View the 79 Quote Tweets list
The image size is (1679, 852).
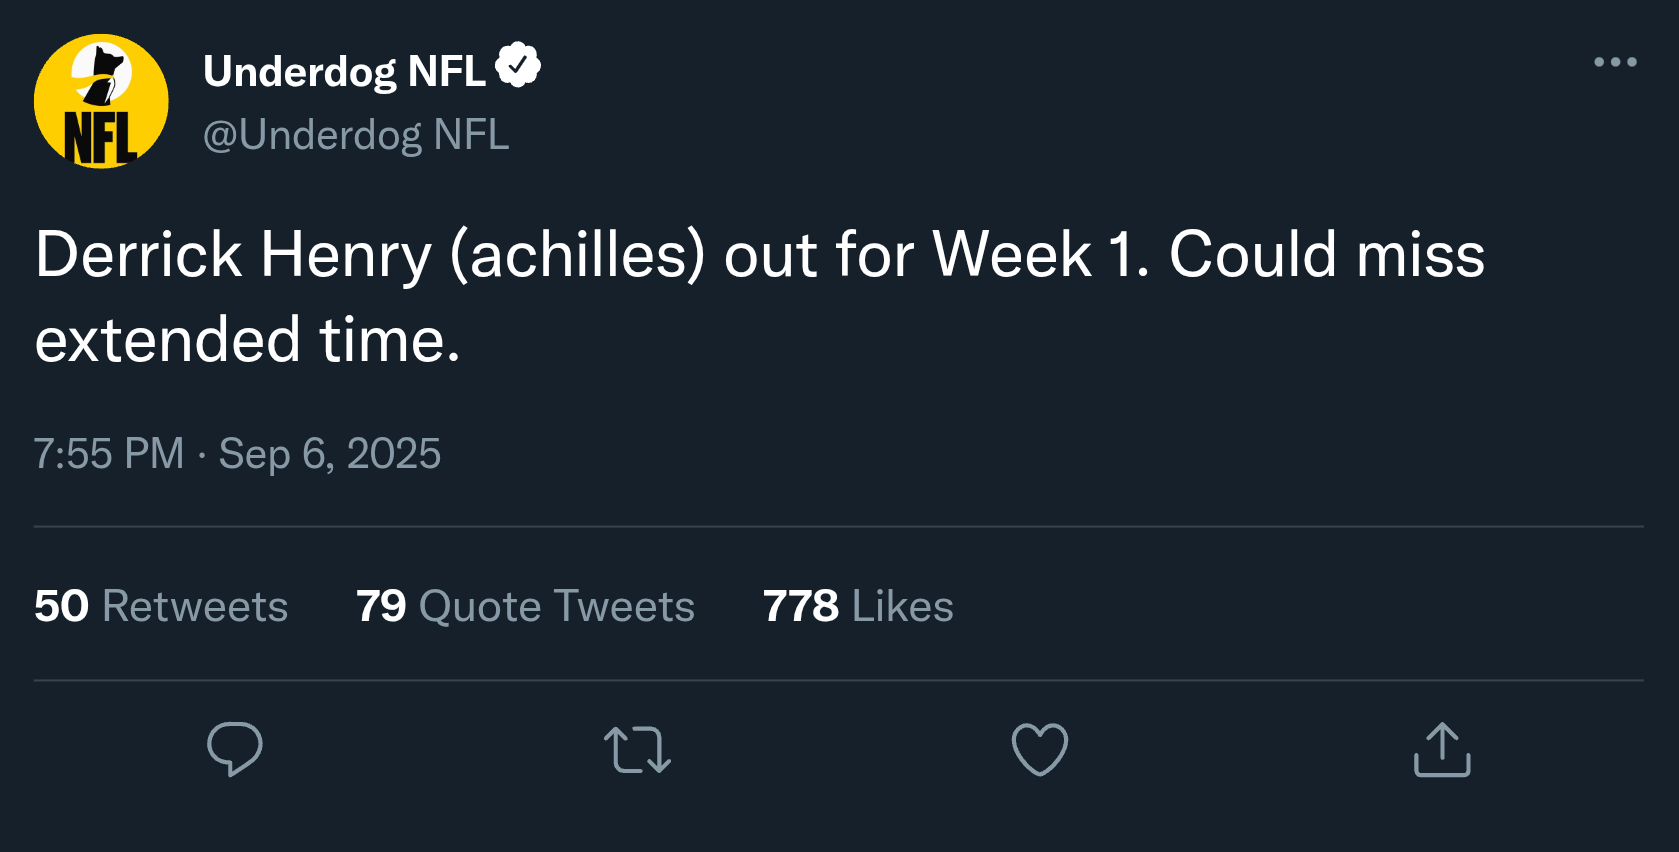pos(525,606)
